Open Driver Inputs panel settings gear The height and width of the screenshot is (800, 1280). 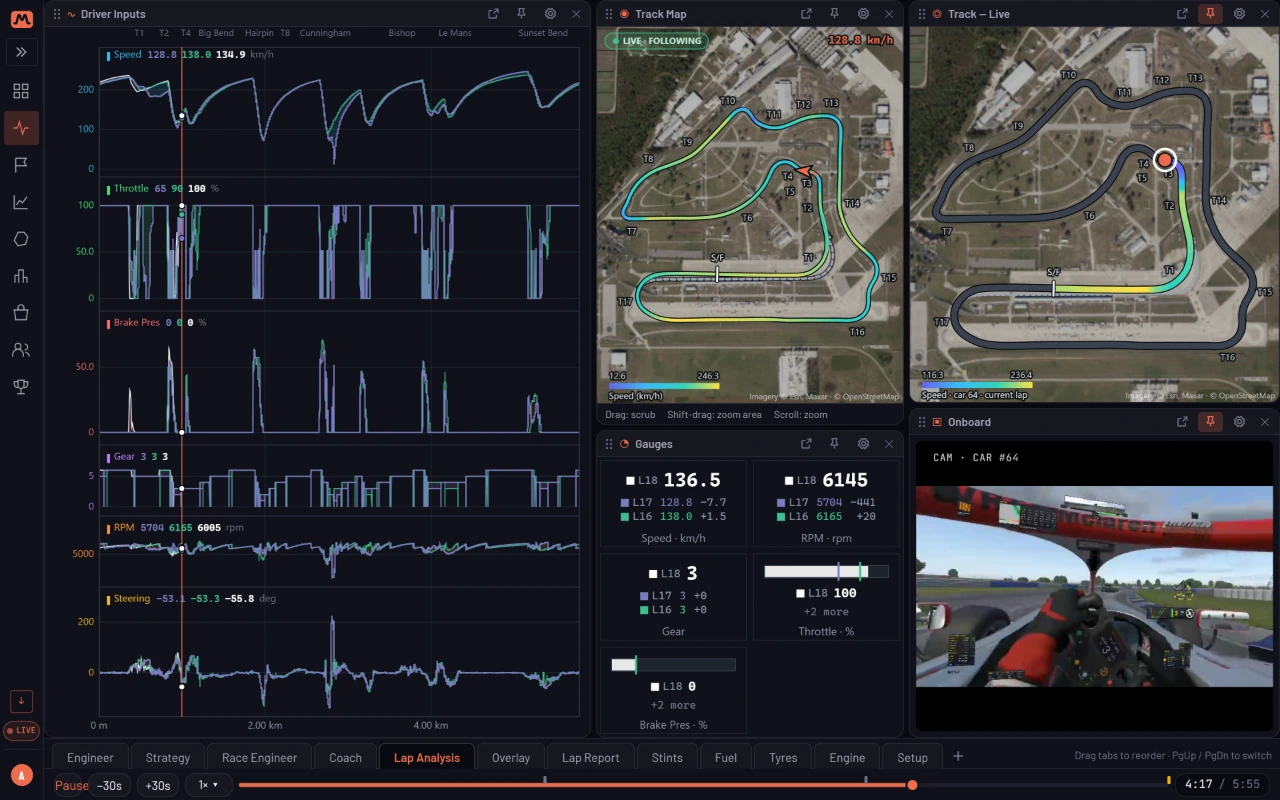(550, 14)
